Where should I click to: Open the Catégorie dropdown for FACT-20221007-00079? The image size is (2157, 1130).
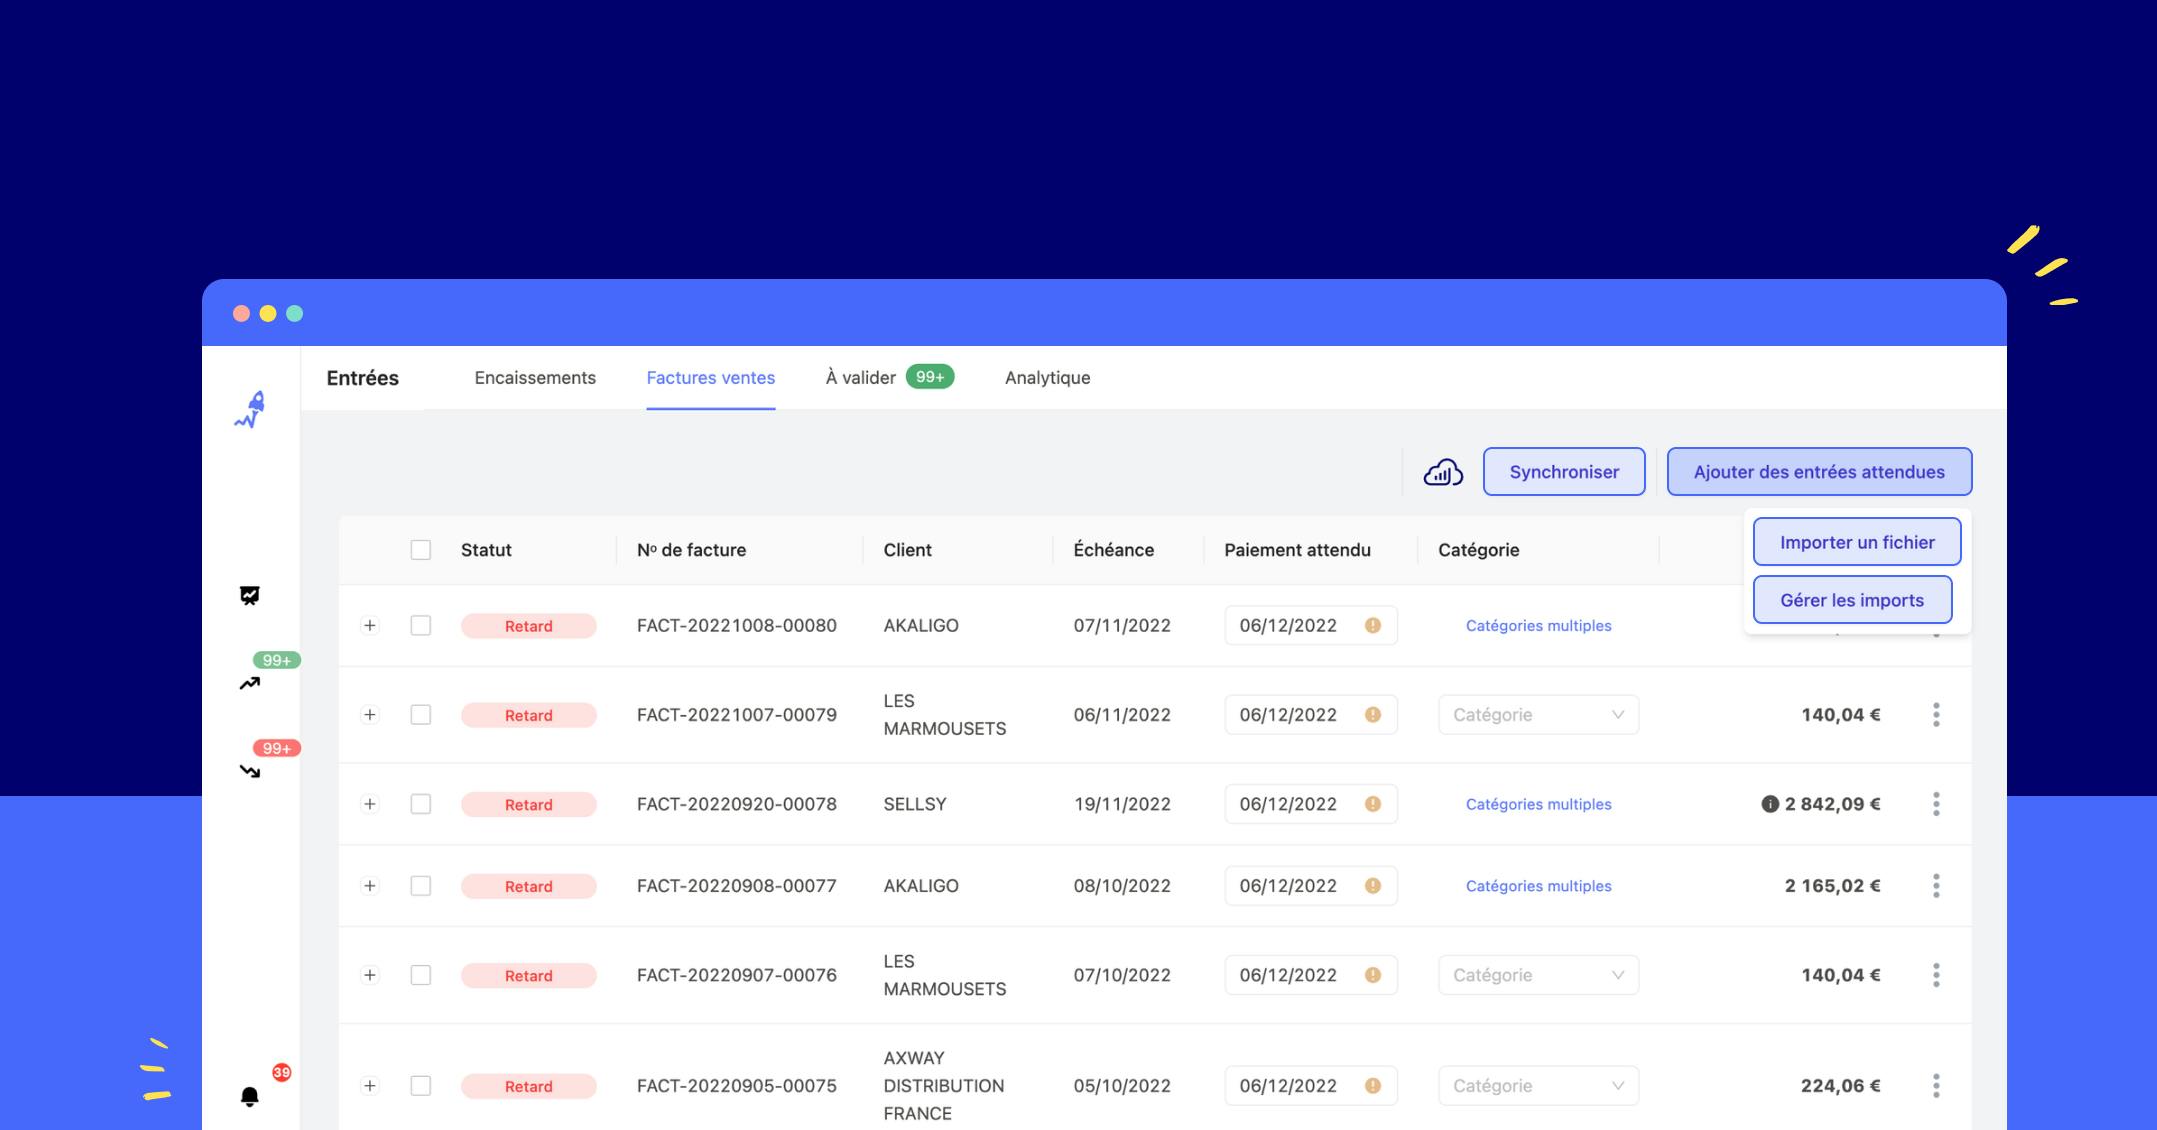pos(1538,715)
